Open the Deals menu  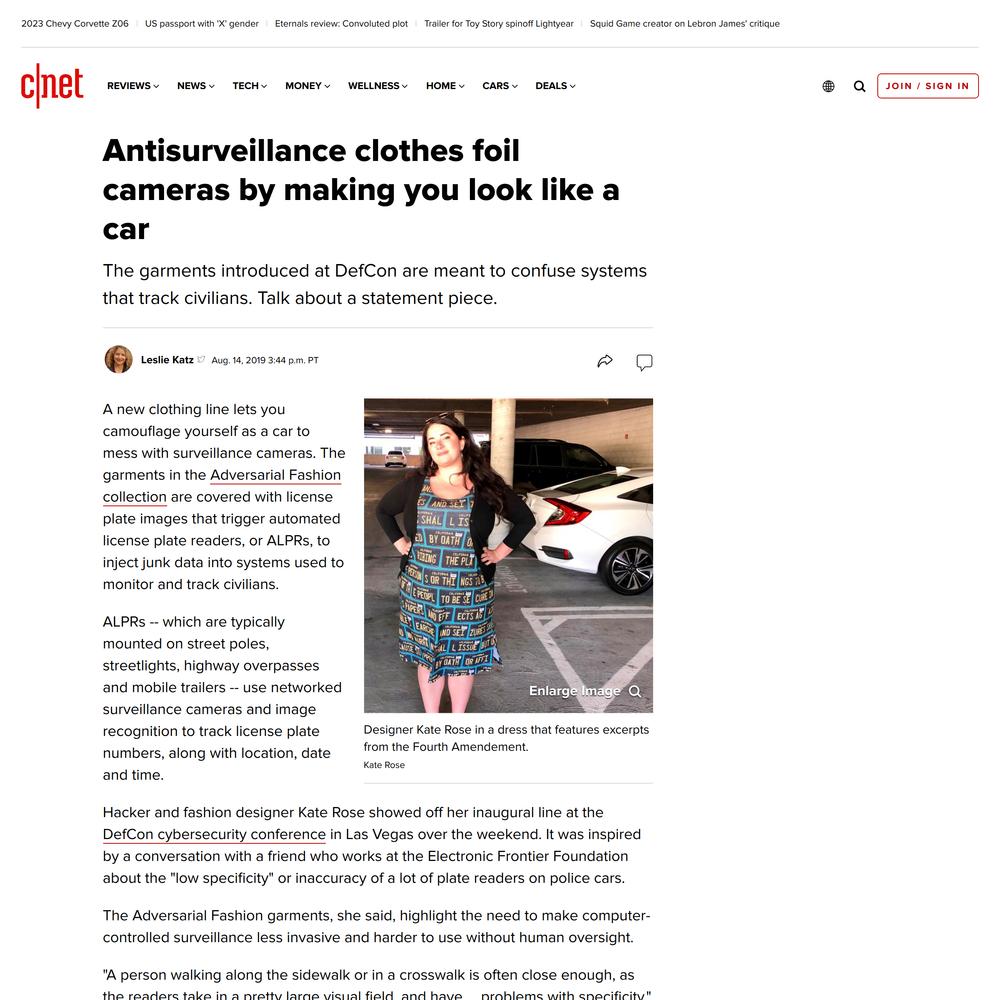pyautogui.click(x=555, y=85)
